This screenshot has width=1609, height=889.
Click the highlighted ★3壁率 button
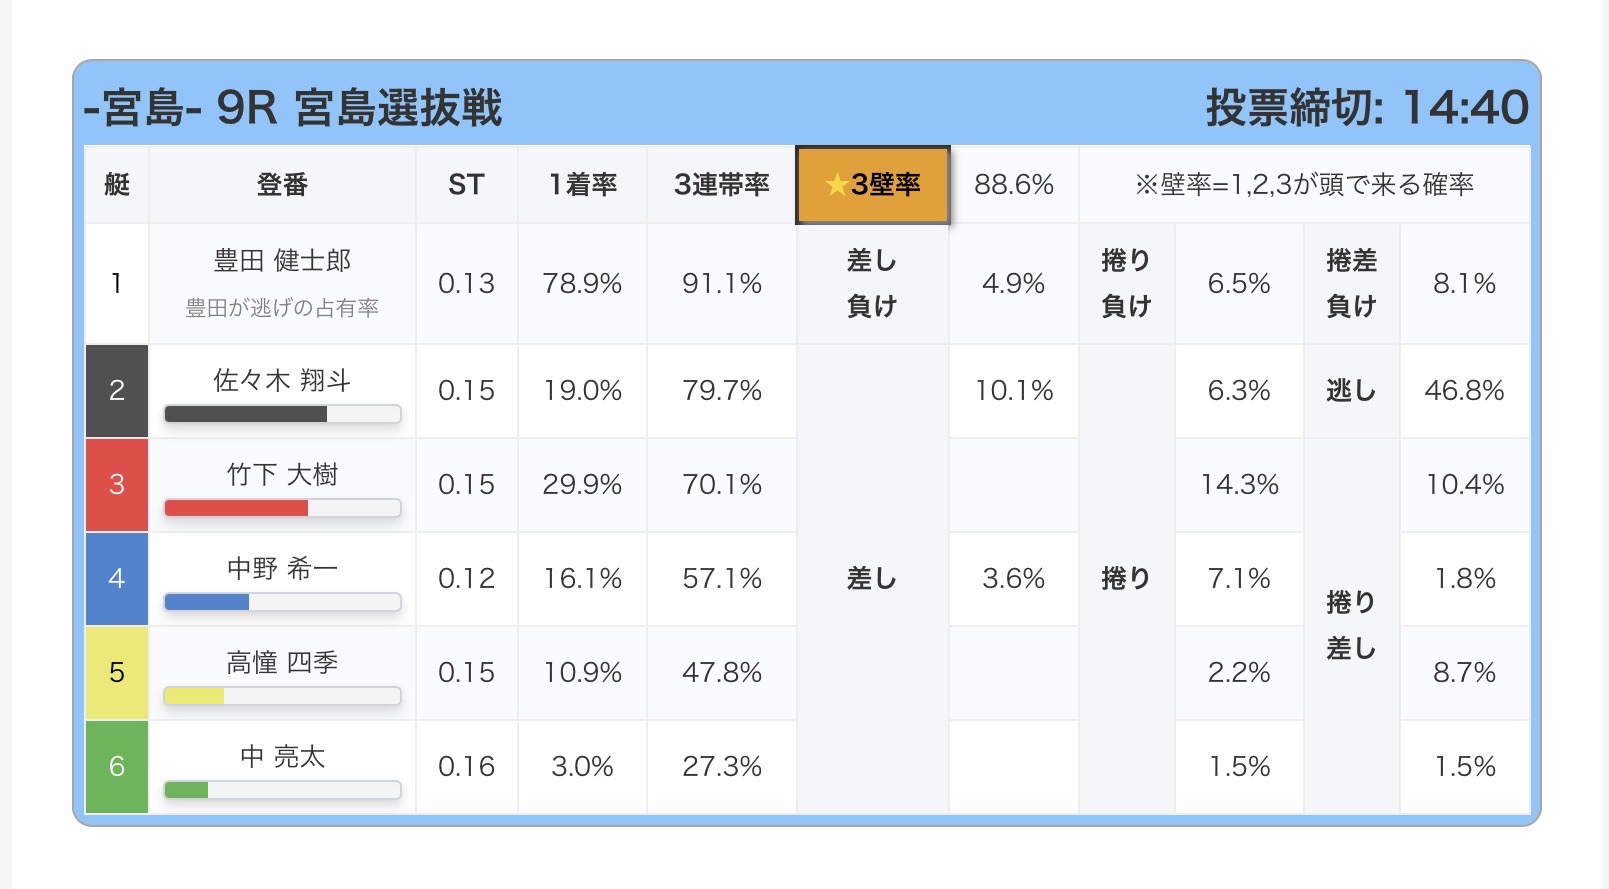tap(872, 185)
